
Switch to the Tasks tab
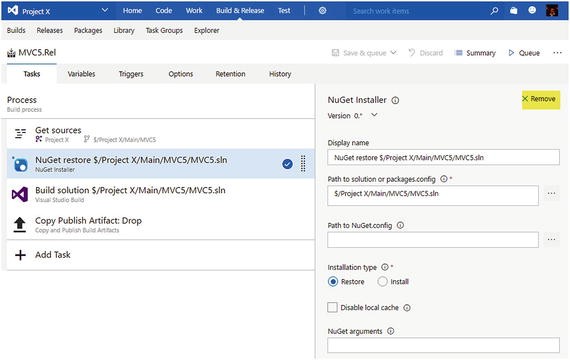coord(32,74)
